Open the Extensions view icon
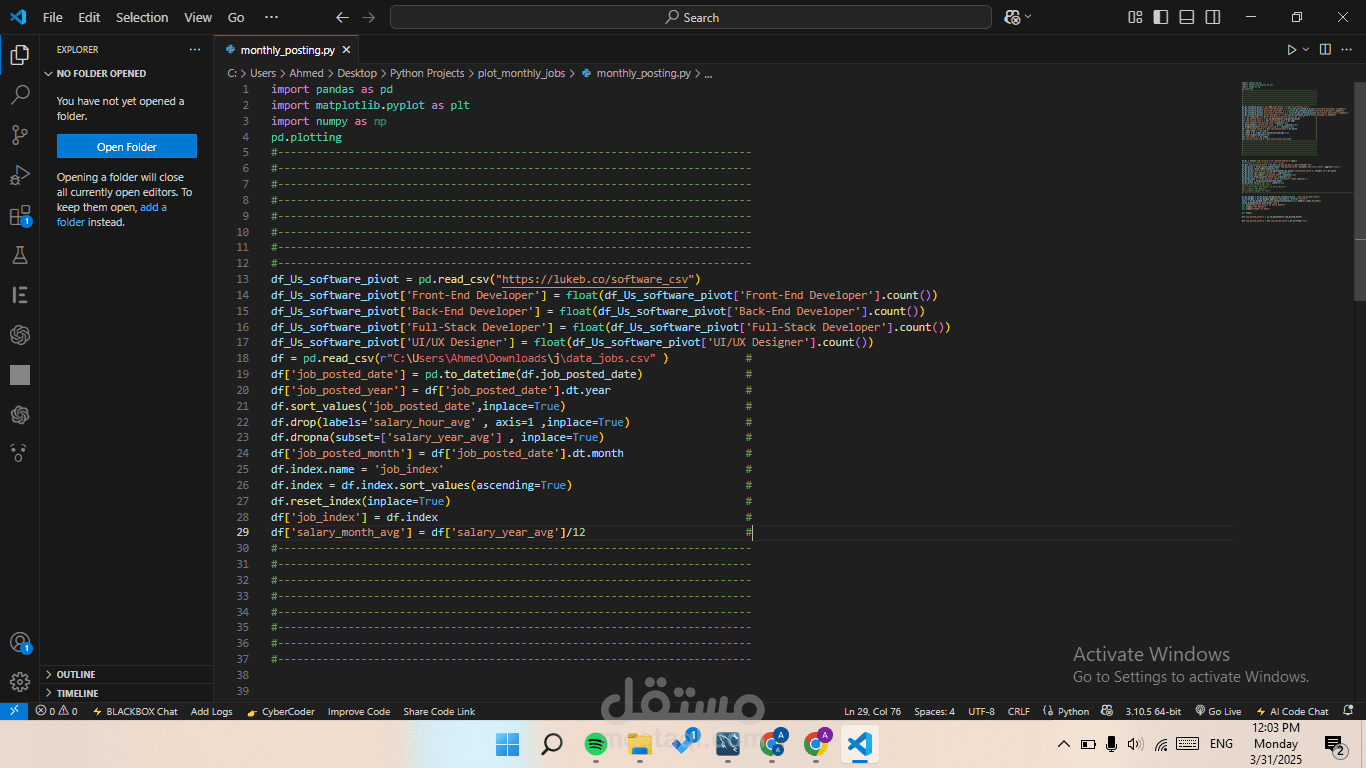This screenshot has width=1366, height=768. pyautogui.click(x=20, y=216)
